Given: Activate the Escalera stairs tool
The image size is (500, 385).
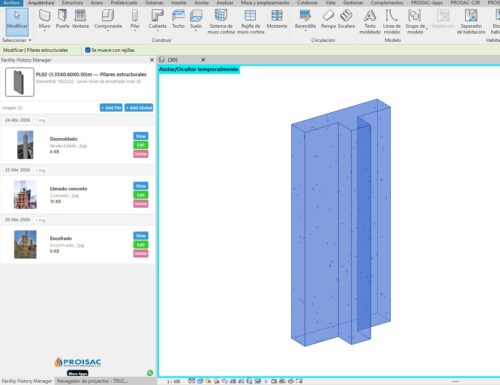Looking at the screenshot, I should coord(346,19).
